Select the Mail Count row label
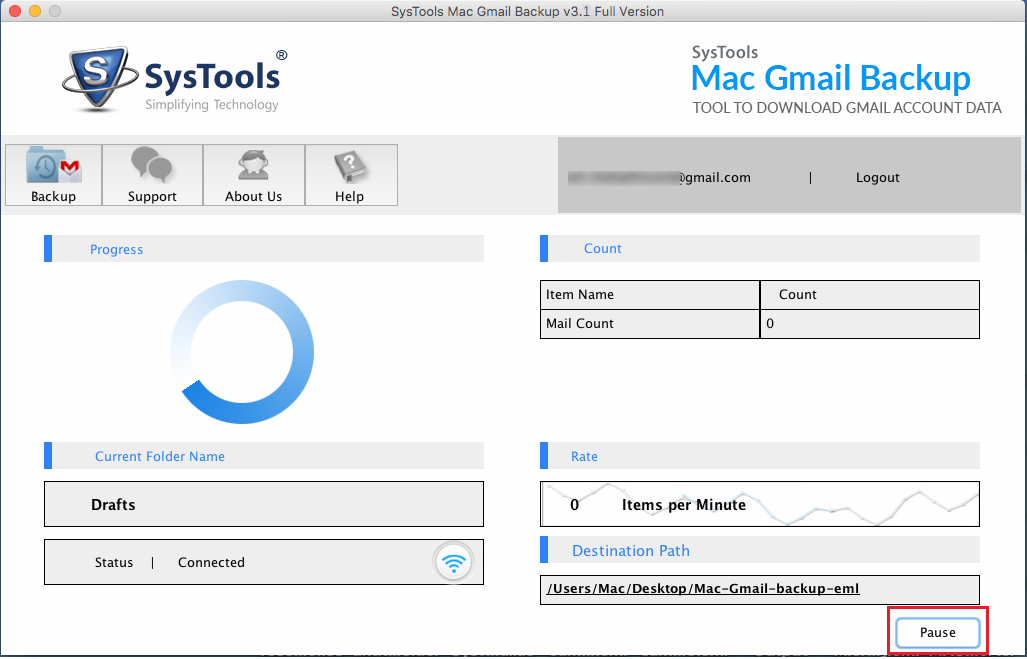This screenshot has width=1027, height=659. [650, 324]
